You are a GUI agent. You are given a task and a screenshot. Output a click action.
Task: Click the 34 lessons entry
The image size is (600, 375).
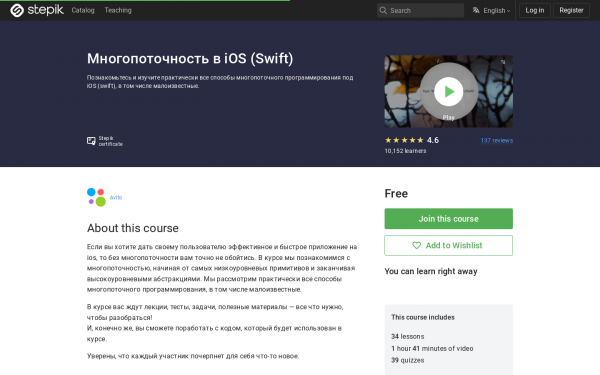(x=408, y=336)
